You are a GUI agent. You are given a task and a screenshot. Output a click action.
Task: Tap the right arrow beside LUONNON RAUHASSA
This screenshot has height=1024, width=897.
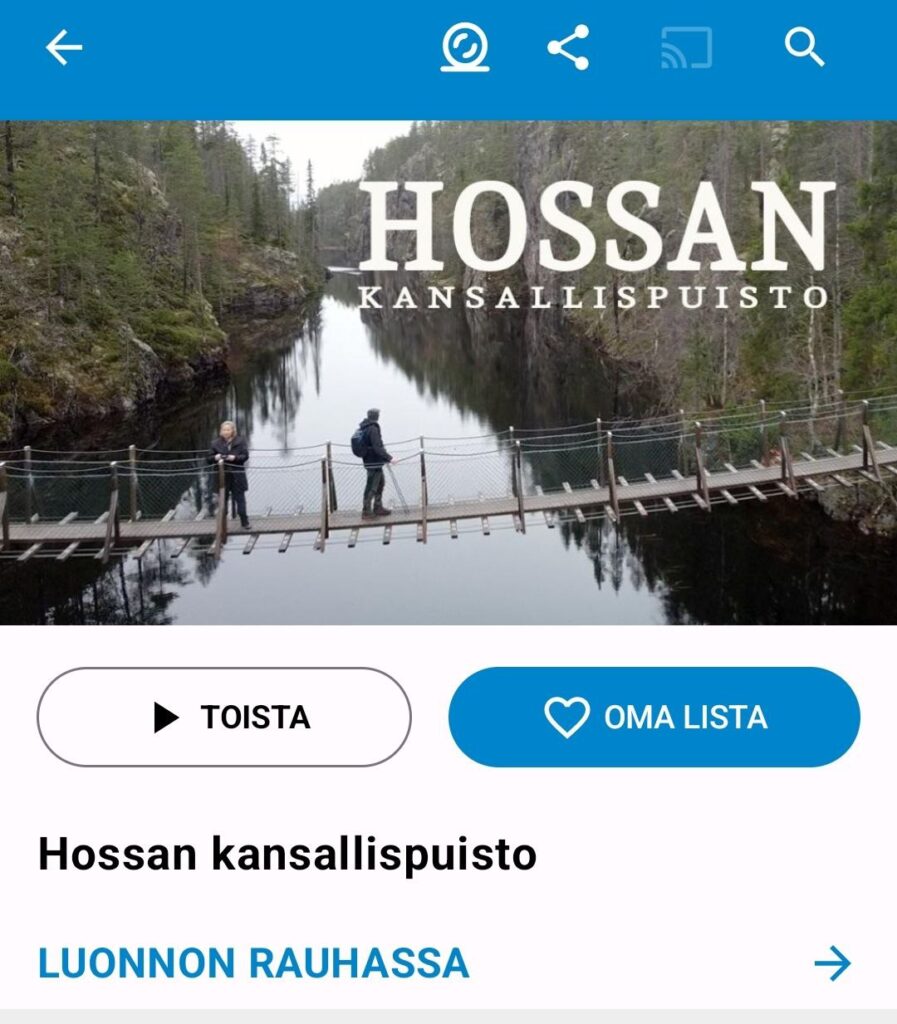click(x=833, y=963)
